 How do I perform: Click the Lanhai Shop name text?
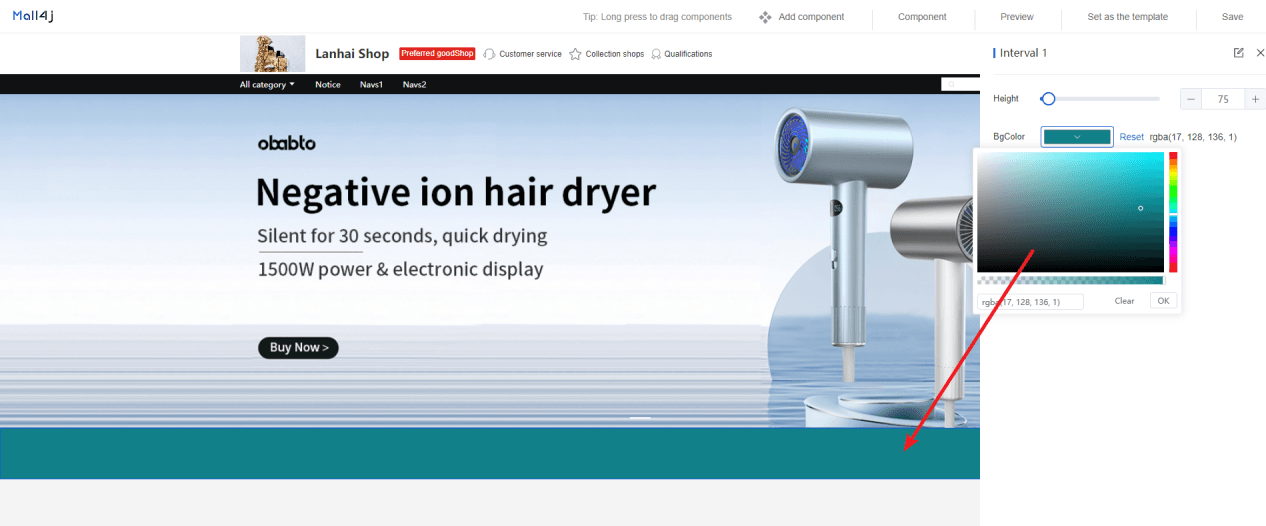[352, 54]
